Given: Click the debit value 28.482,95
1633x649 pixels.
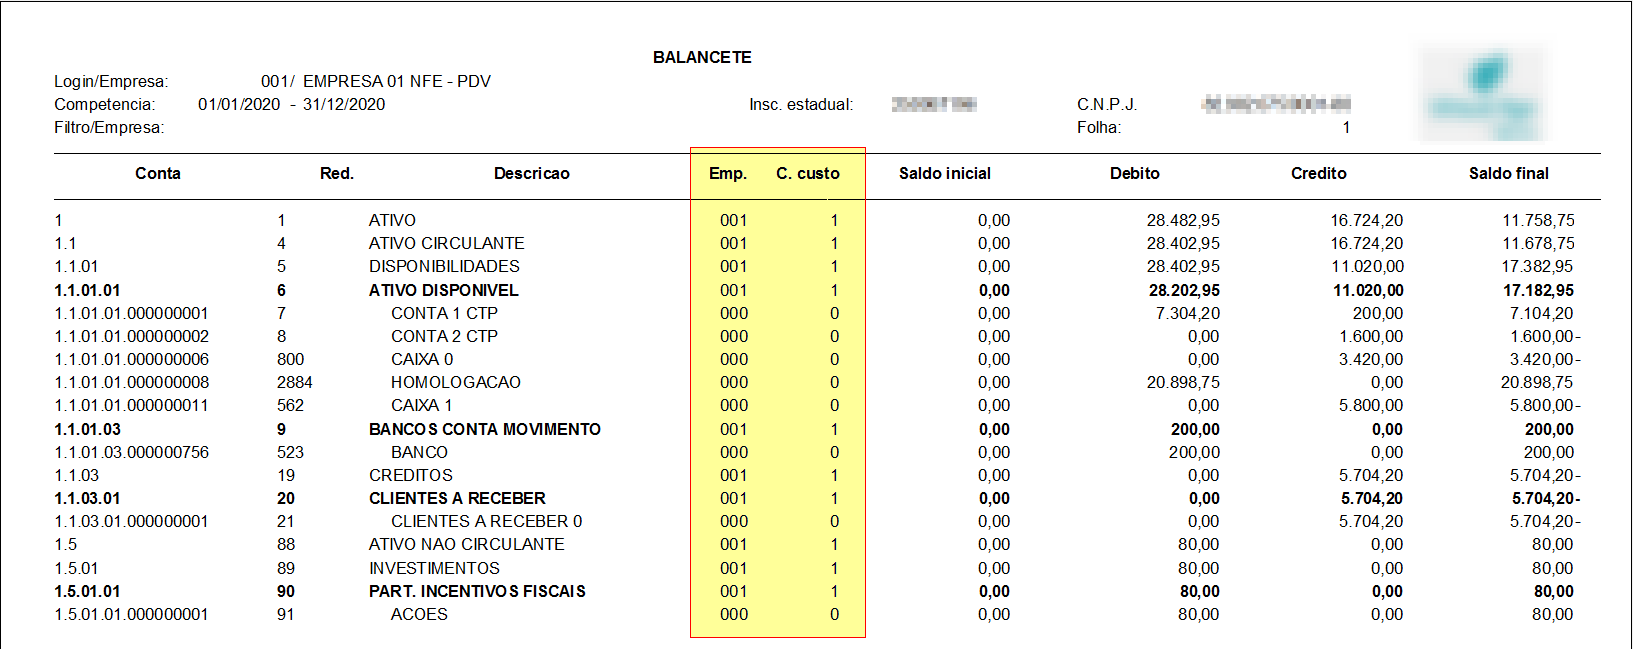Looking at the screenshot, I should 1183,220.
